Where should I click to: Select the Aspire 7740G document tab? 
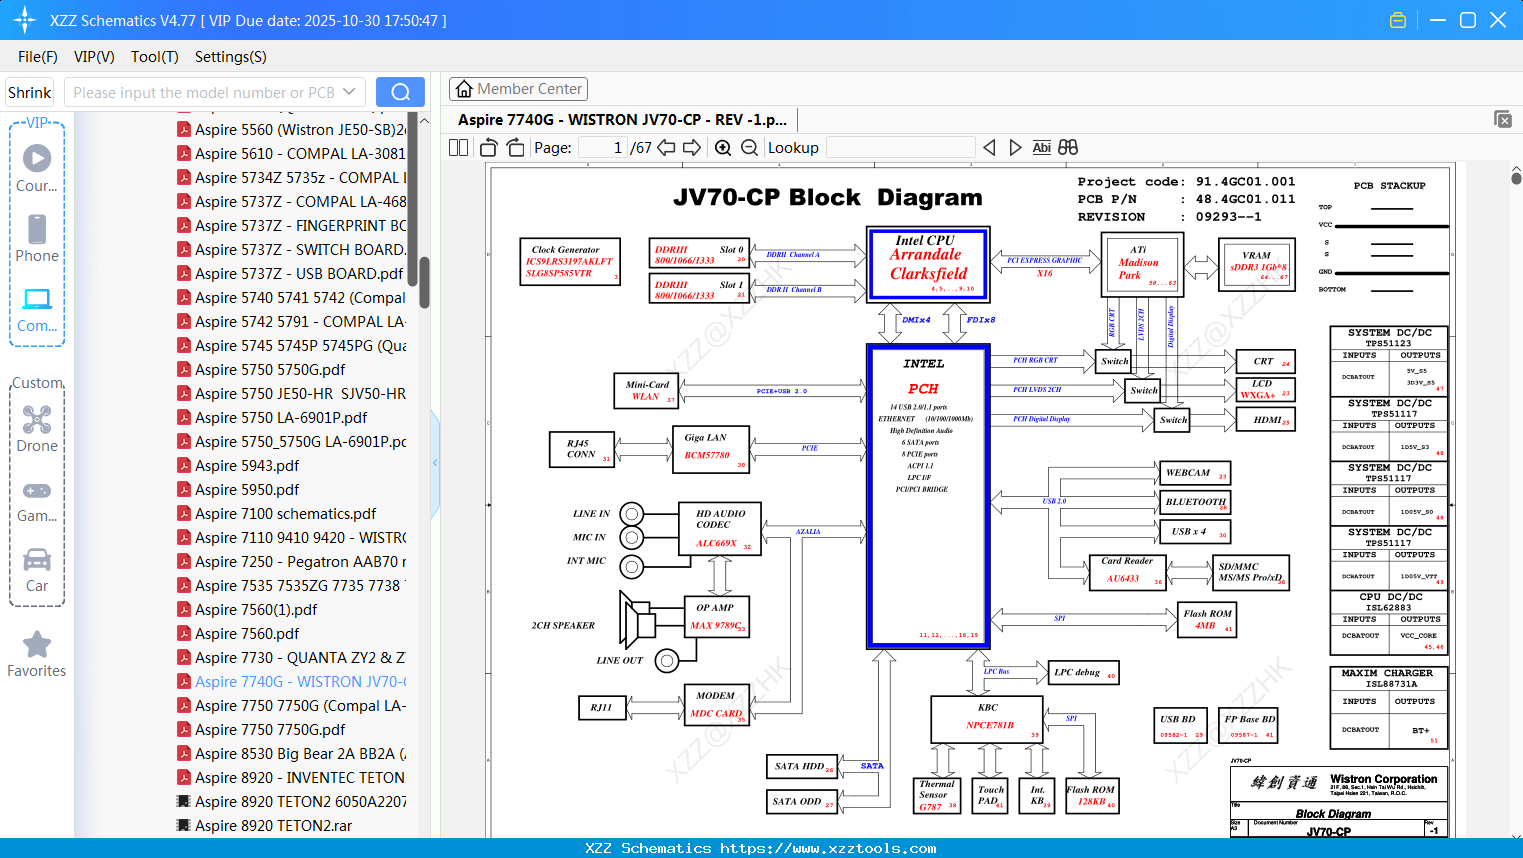pyautogui.click(x=622, y=119)
